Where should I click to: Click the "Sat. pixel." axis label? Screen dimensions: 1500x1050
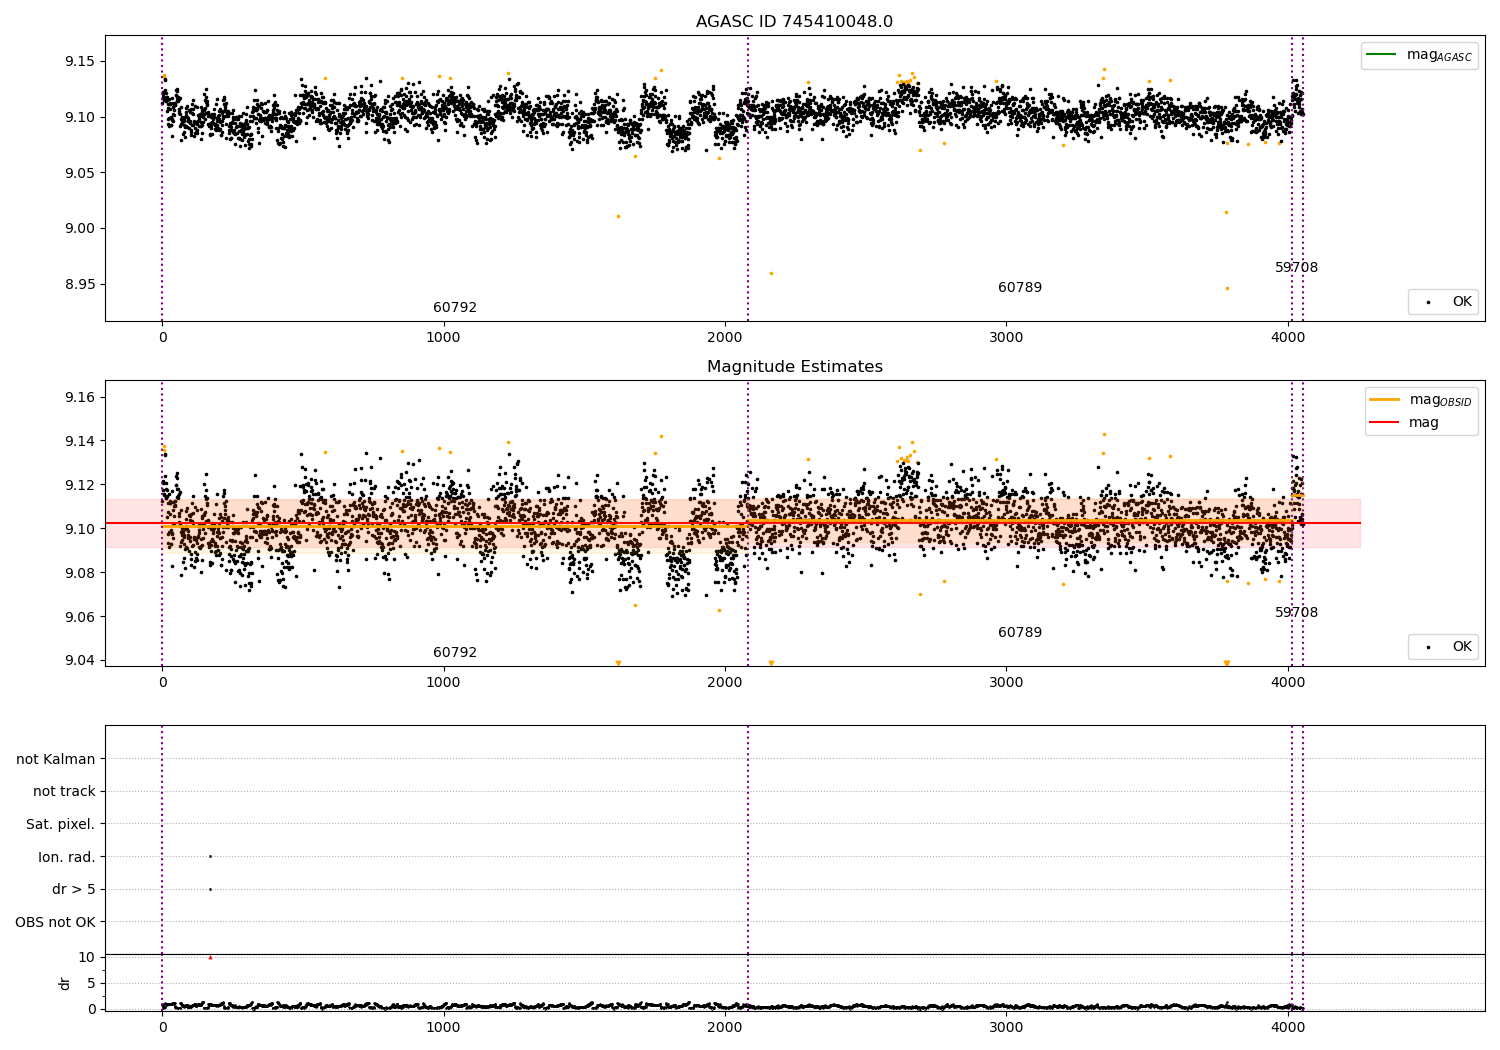click(61, 824)
